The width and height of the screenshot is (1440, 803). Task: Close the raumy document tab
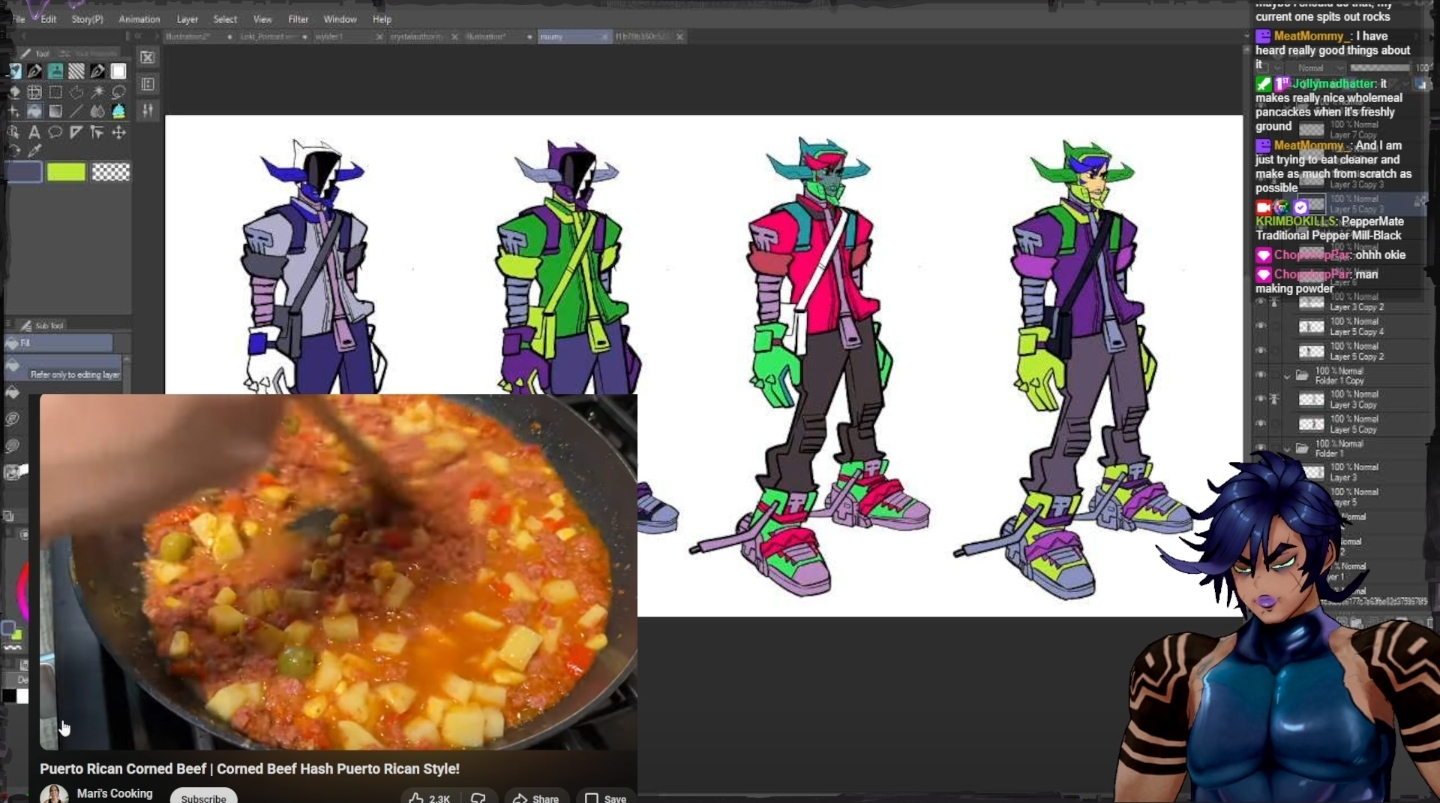point(604,37)
